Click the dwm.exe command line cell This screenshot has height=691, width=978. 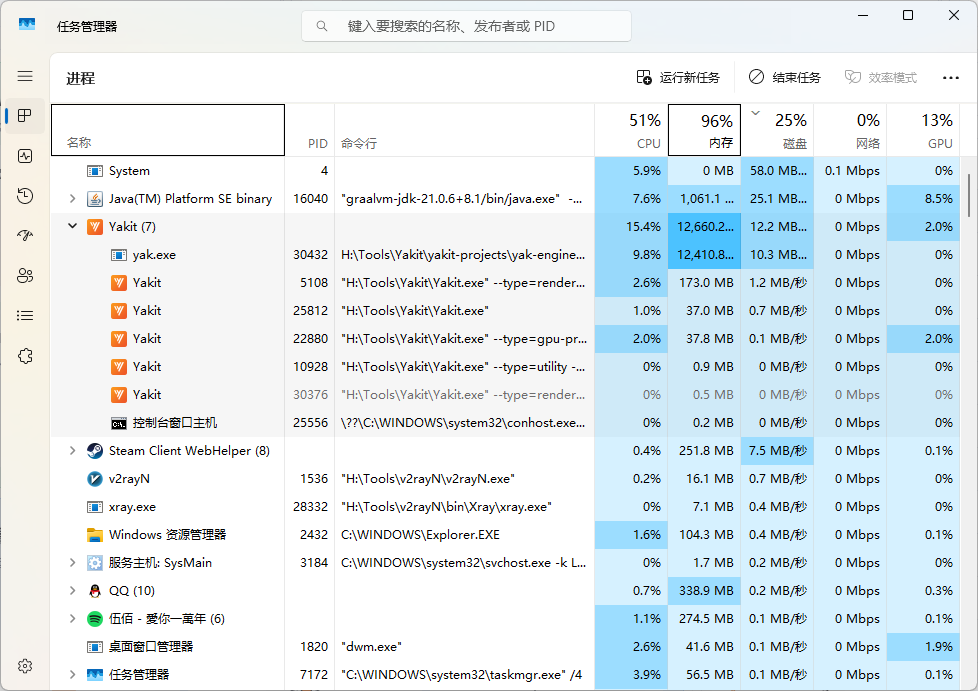coord(465,647)
